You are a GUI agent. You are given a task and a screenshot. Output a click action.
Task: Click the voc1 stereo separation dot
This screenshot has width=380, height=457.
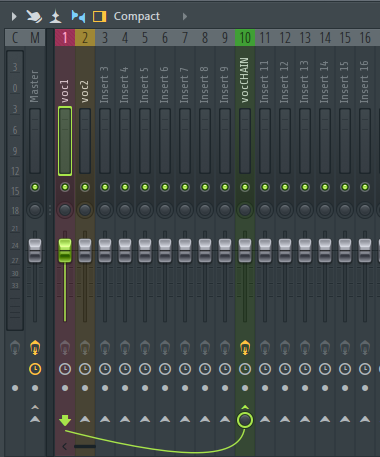pos(65,388)
